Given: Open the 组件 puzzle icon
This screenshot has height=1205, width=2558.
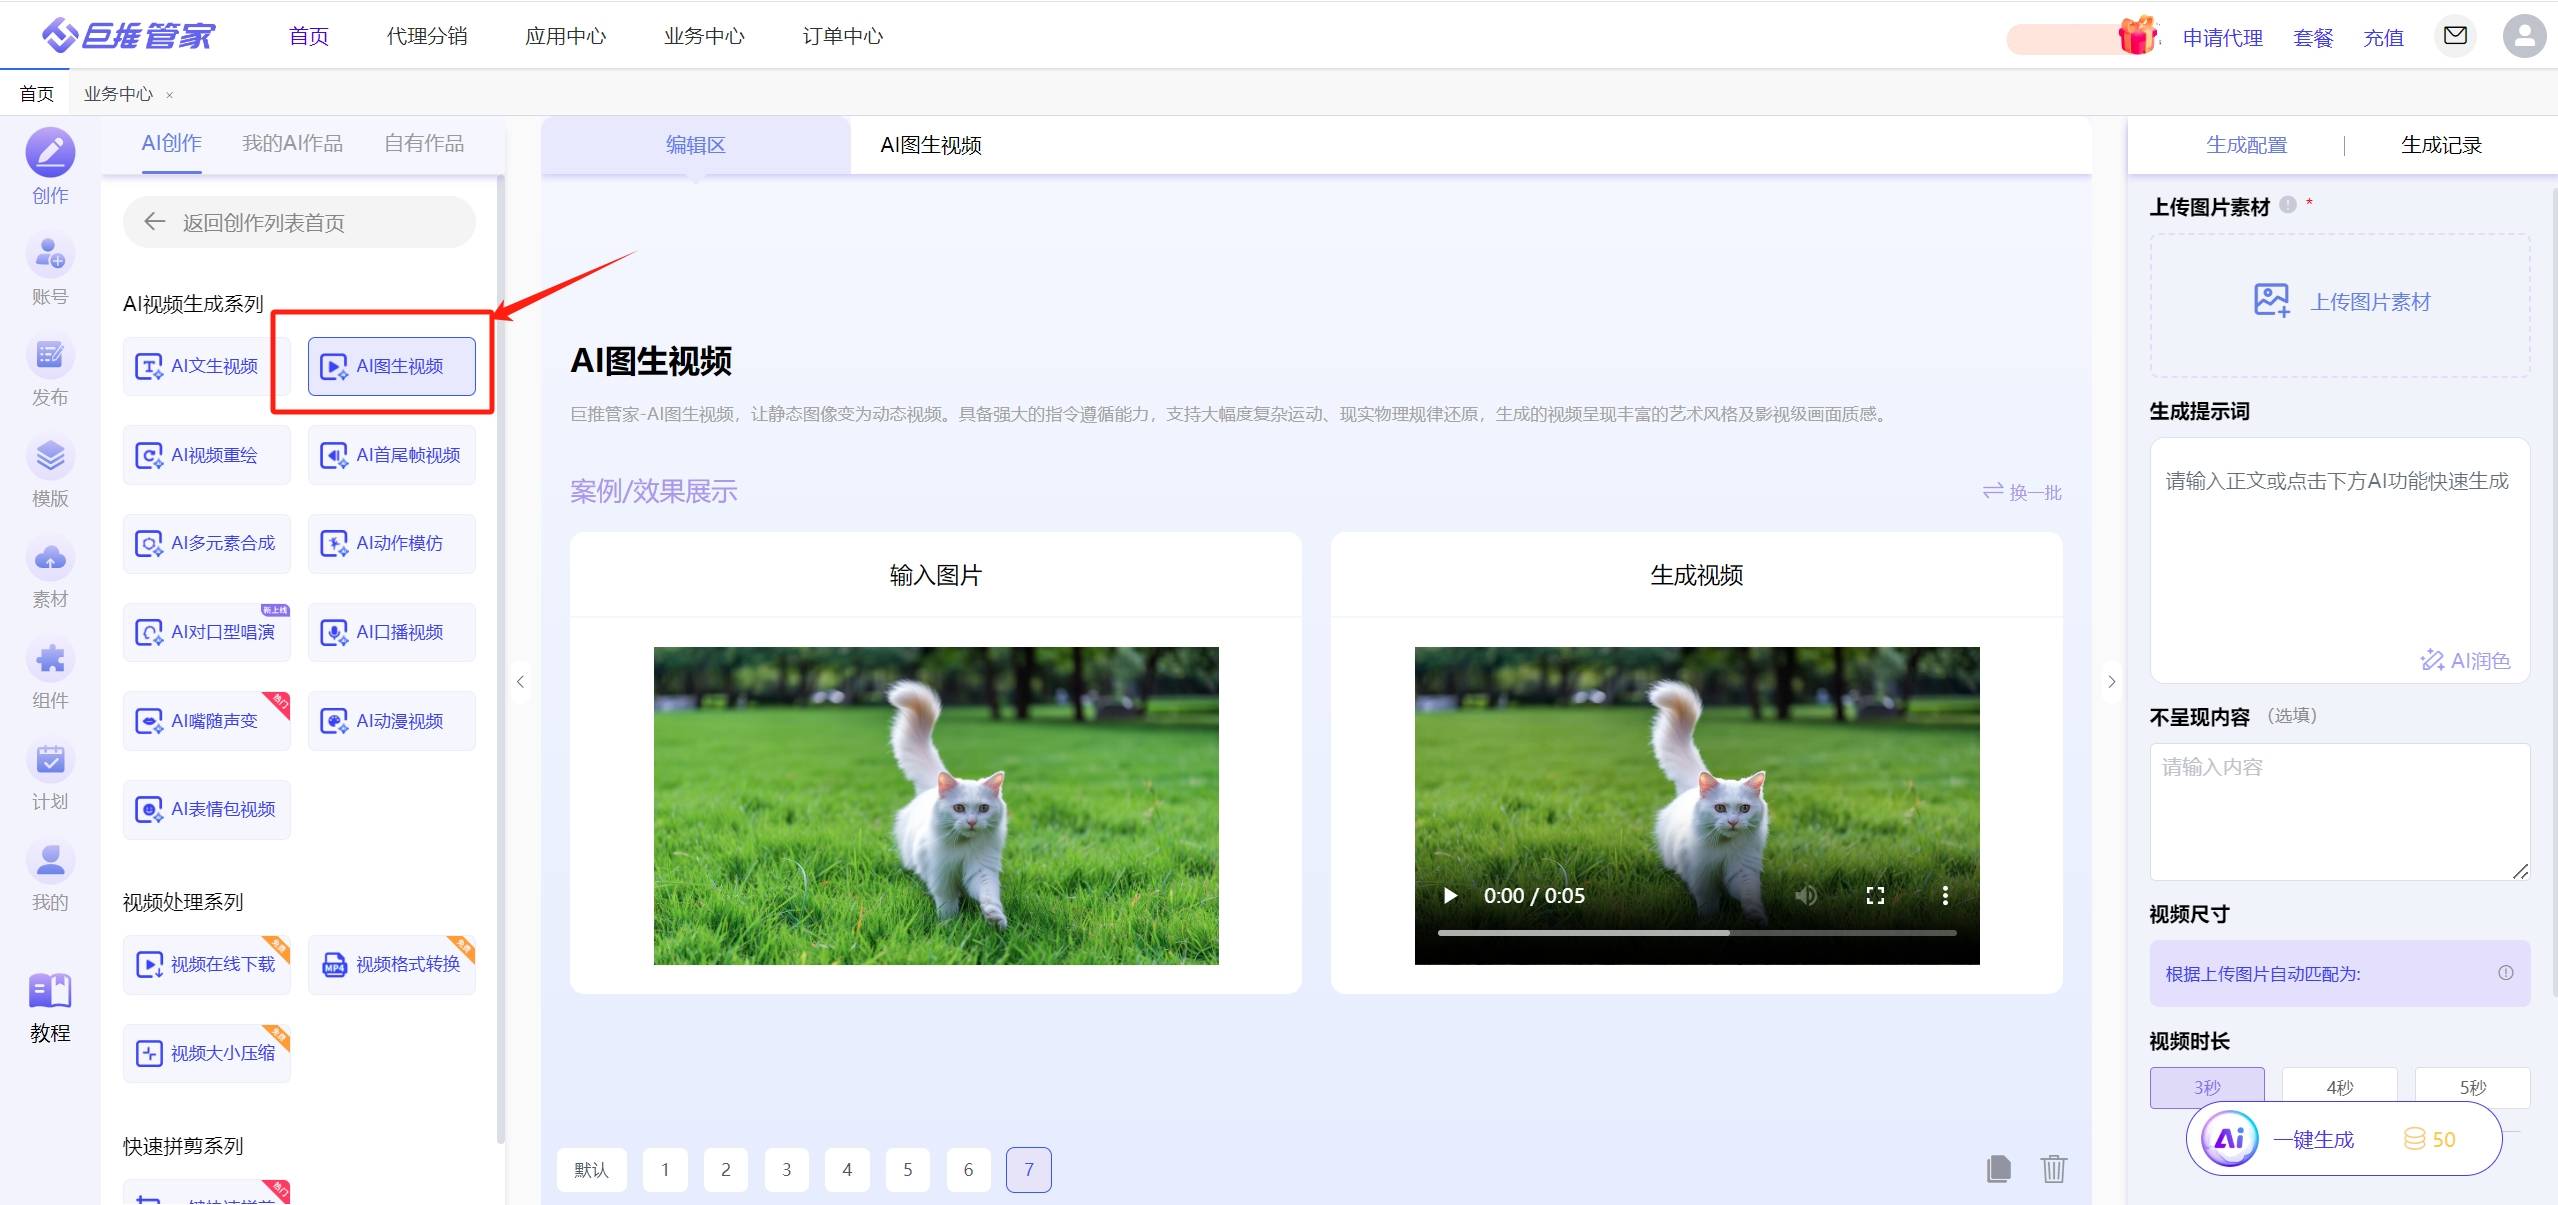Looking at the screenshot, I should point(50,659).
